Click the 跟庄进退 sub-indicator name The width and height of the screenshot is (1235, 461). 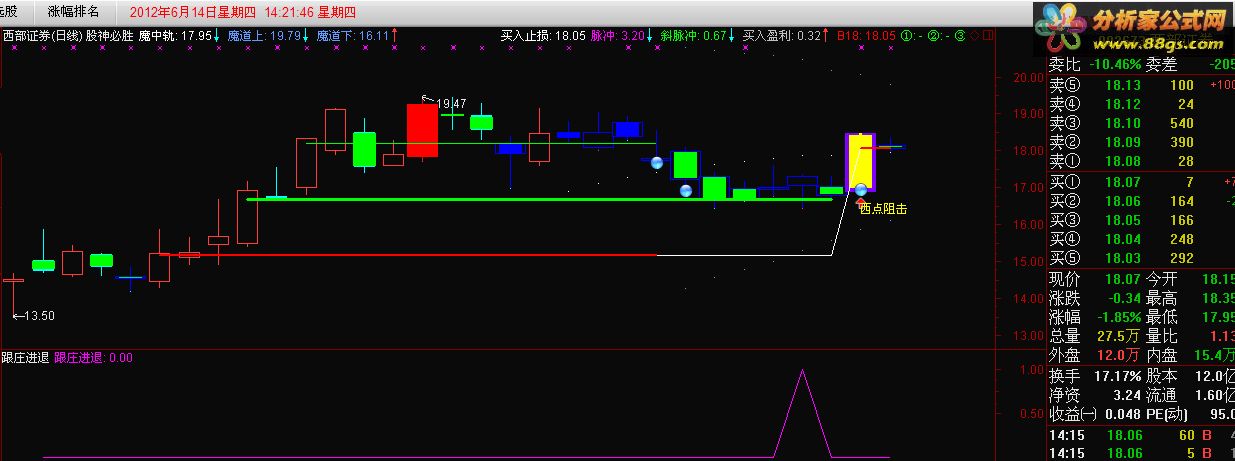pos(25,357)
